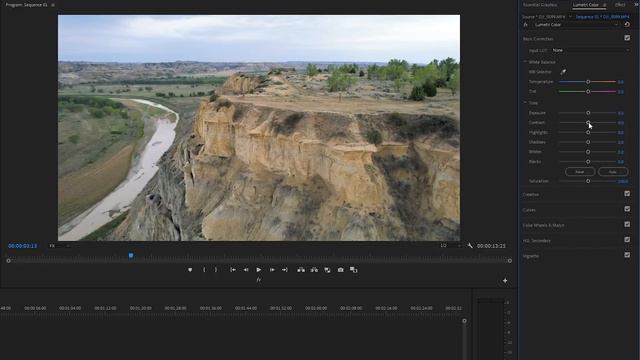This screenshot has width=640, height=360.
Task: Select the Lumetri Color tab
Action: click(585, 5)
